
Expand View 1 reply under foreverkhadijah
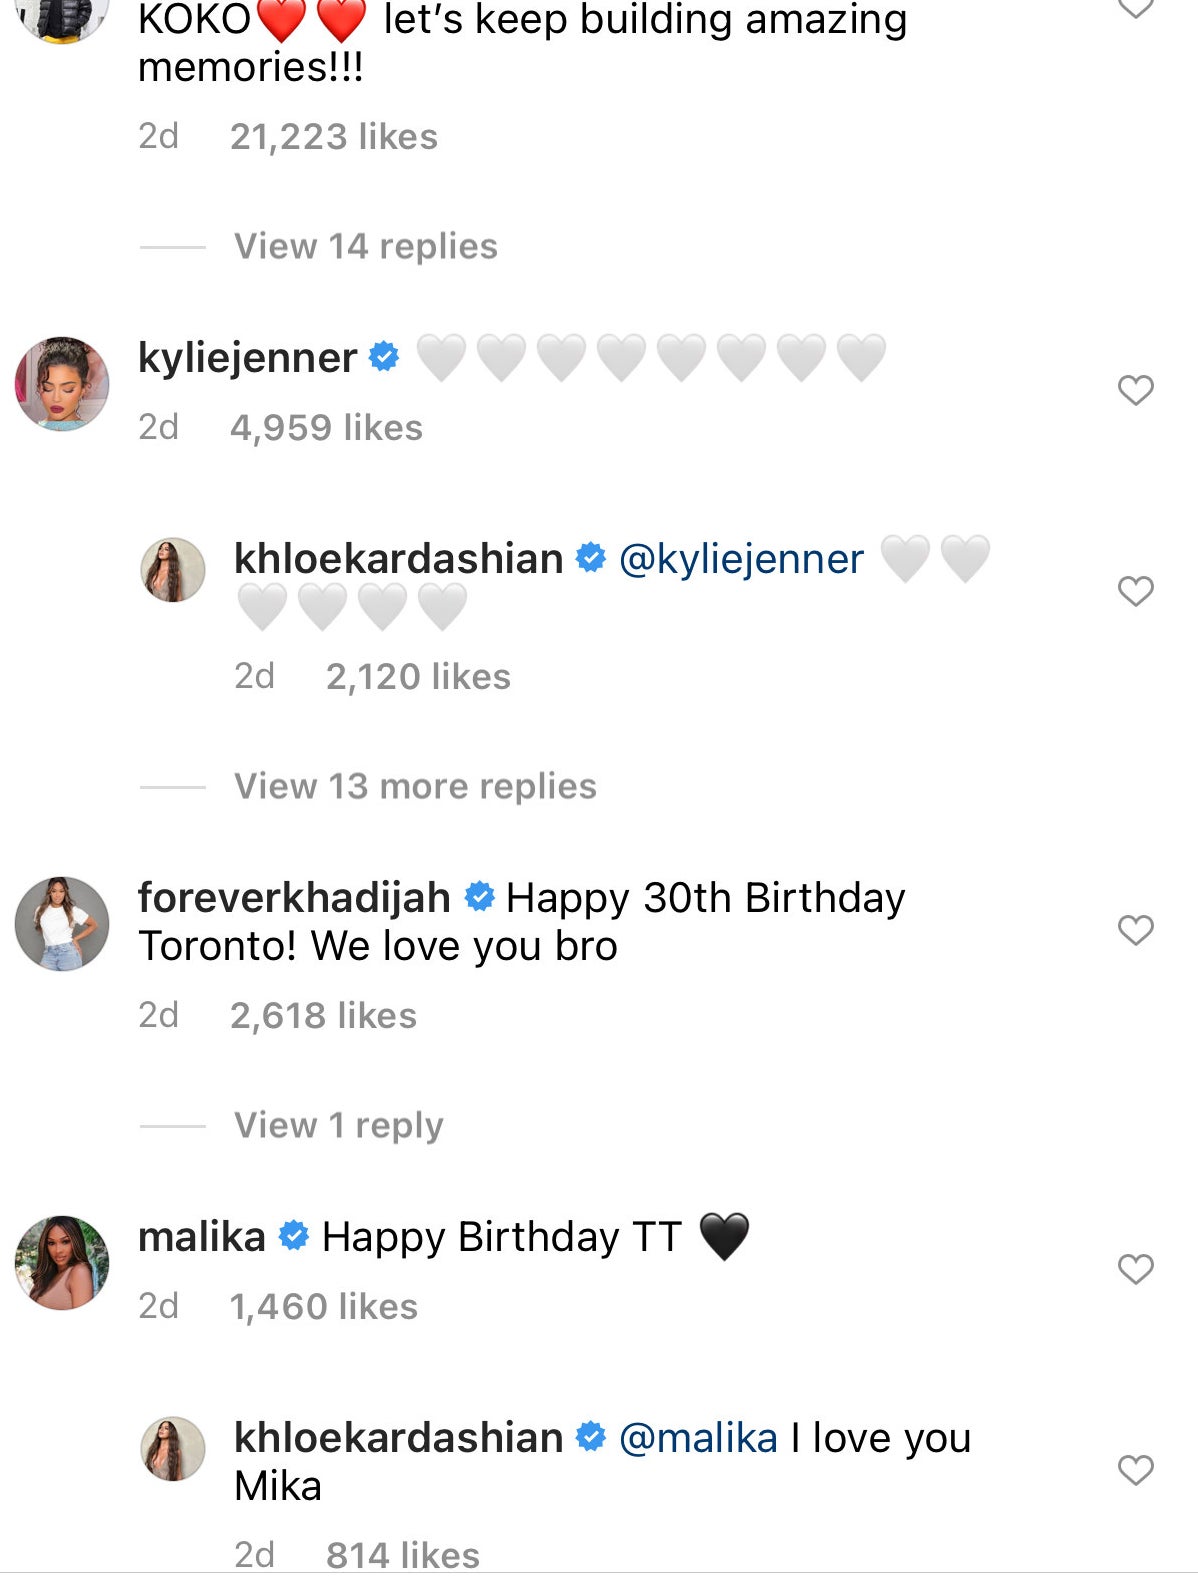click(x=338, y=1125)
